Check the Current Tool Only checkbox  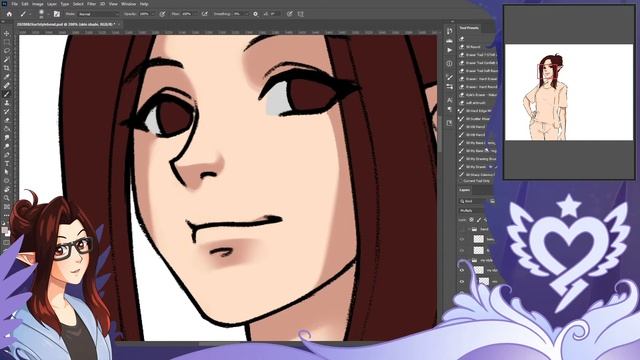coord(461,181)
